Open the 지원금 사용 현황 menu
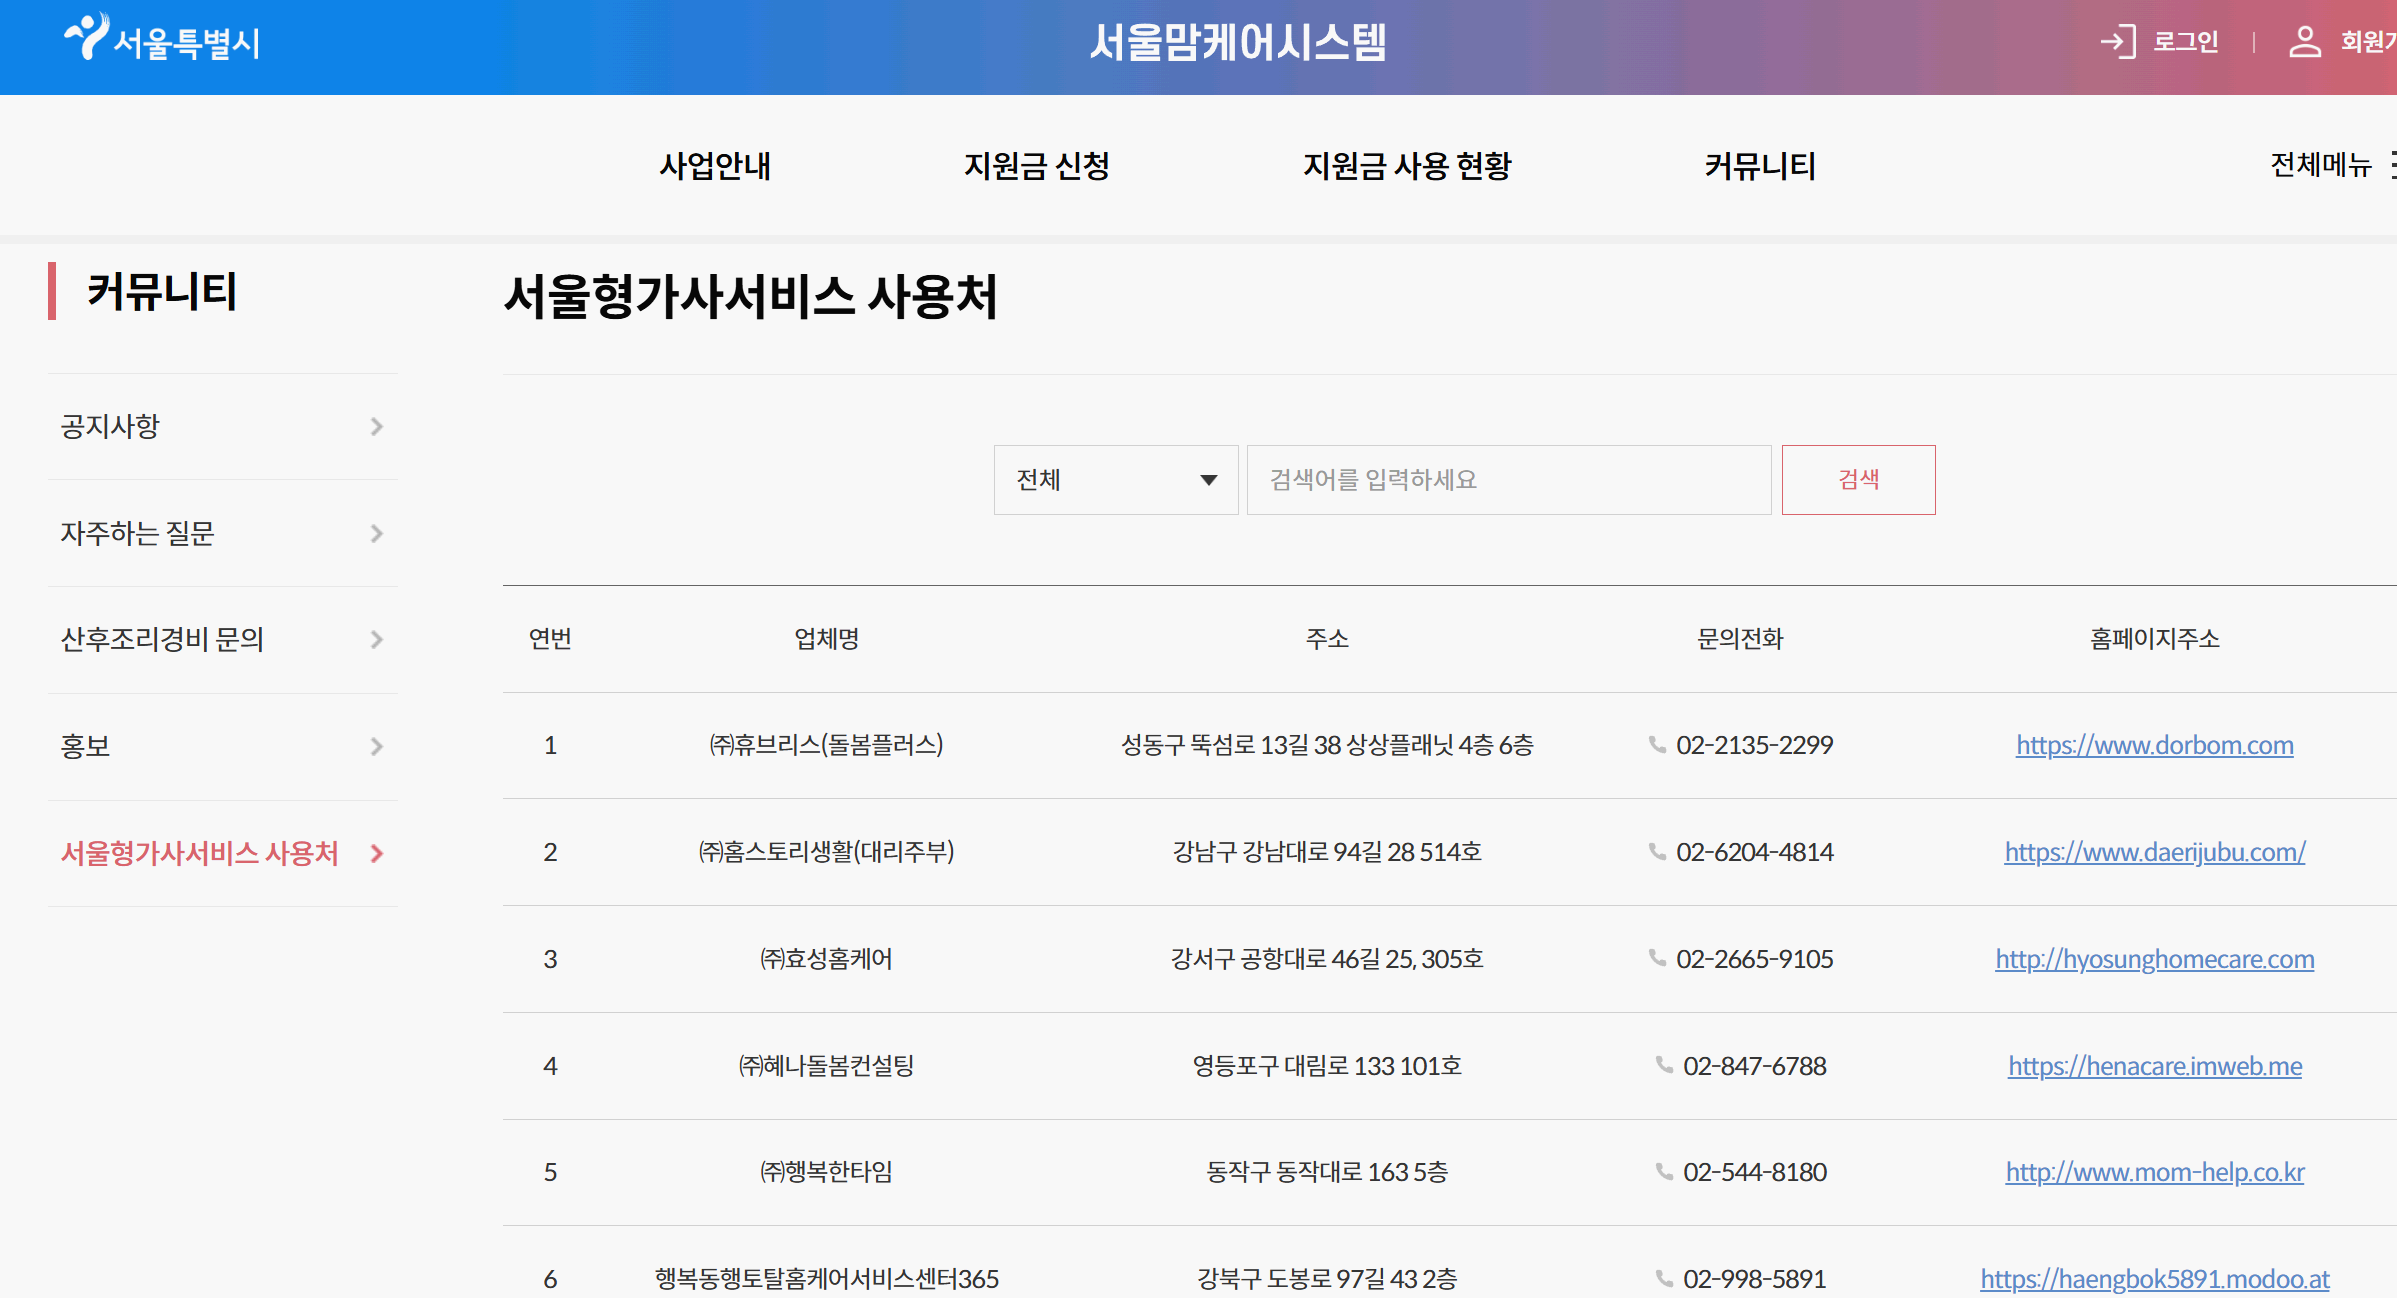The image size is (2397, 1298). [1406, 166]
